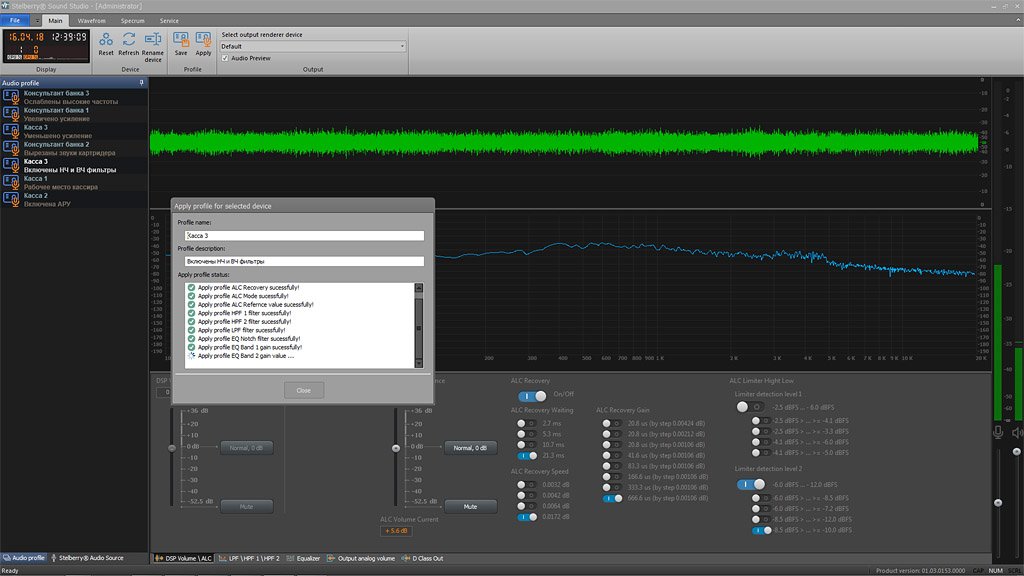1024x576 pixels.
Task: Click the Apply profile icon
Action: [x=203, y=40]
